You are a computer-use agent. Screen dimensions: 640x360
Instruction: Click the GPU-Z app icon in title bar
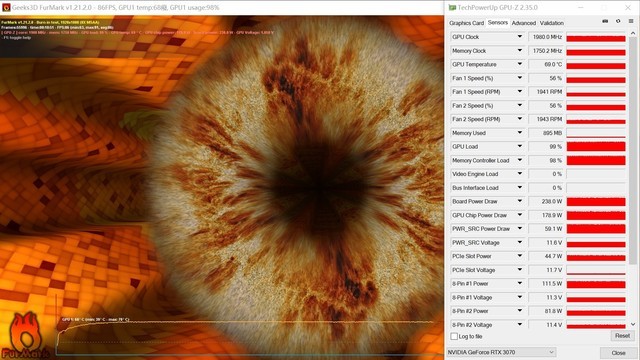452,7
